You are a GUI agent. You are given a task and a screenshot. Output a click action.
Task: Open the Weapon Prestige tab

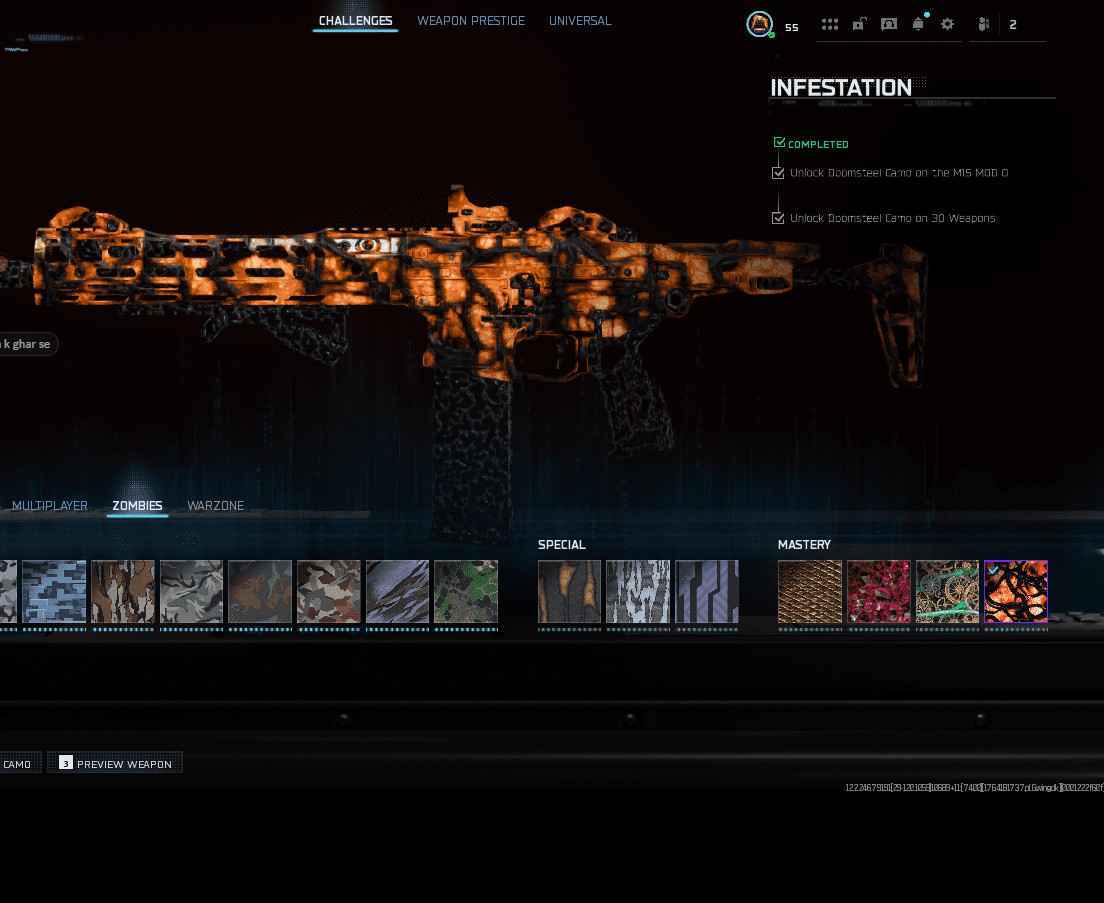[x=471, y=21]
